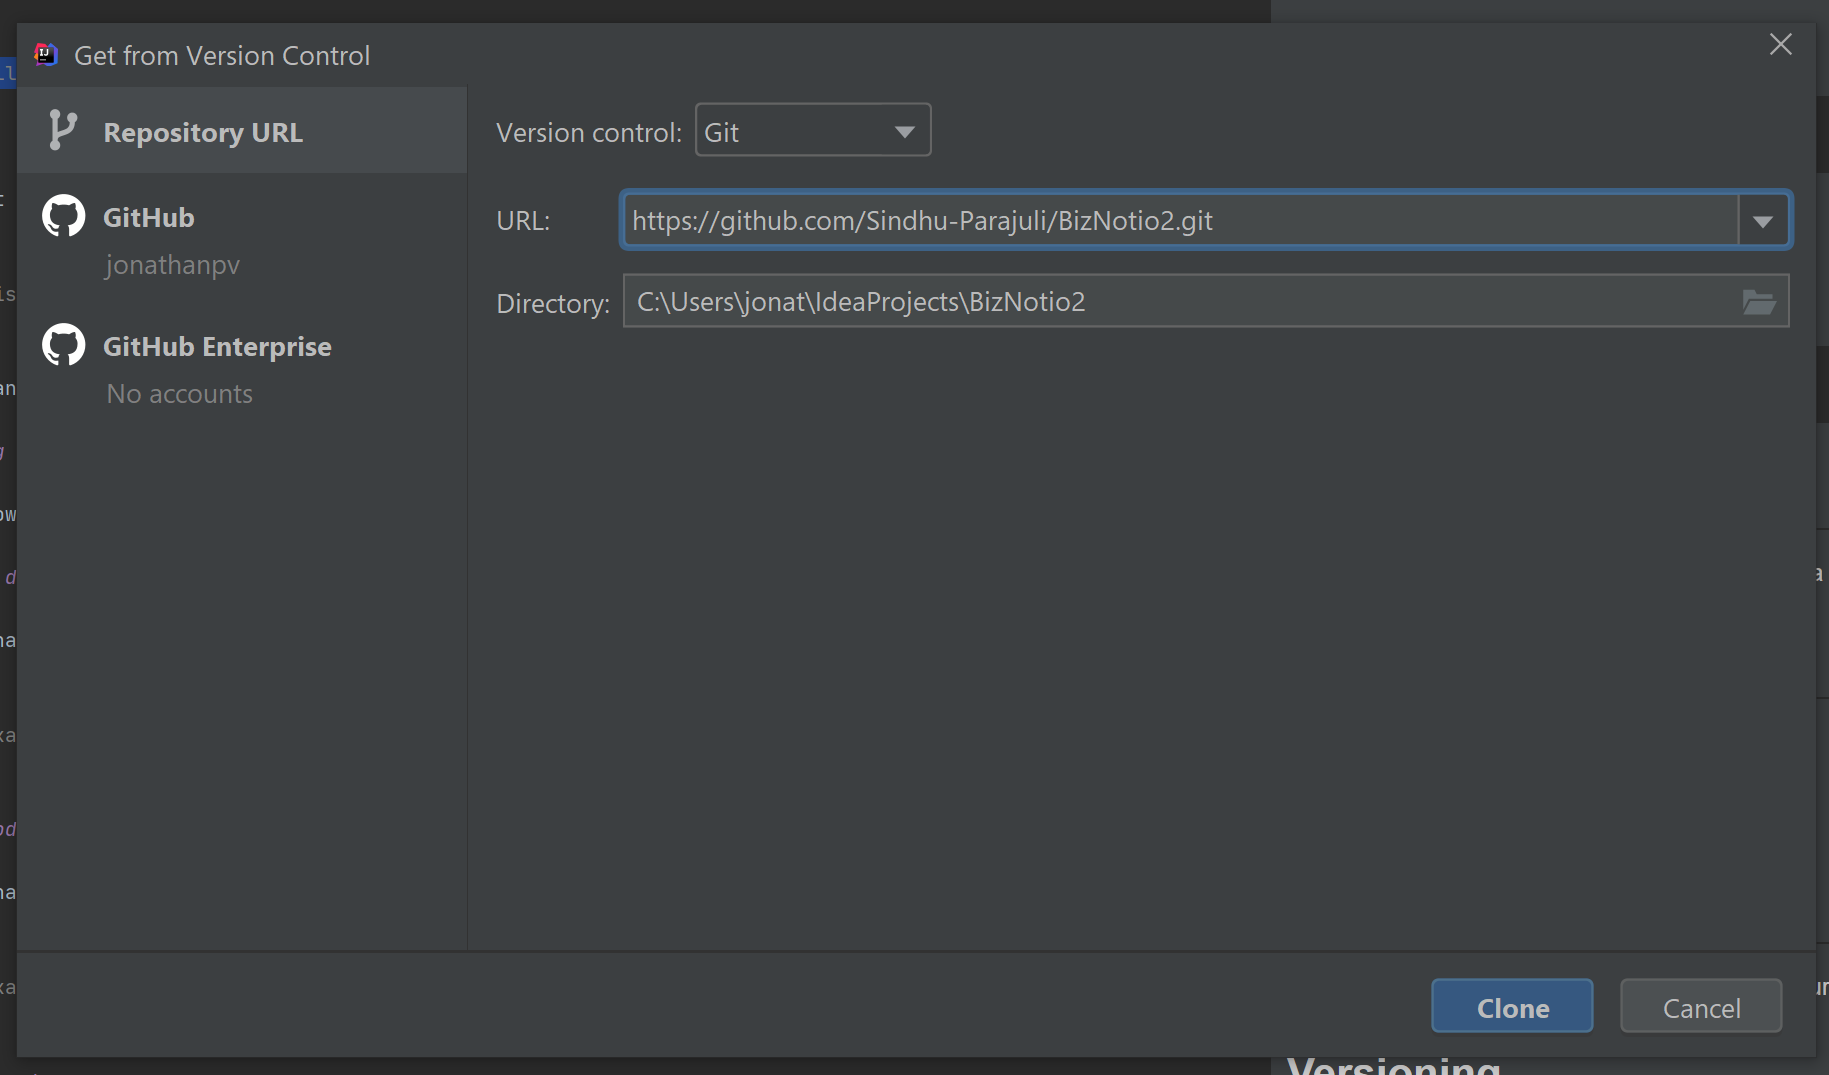Close the Get from Version Control dialog
The image size is (1829, 1075).
coord(1780,44)
